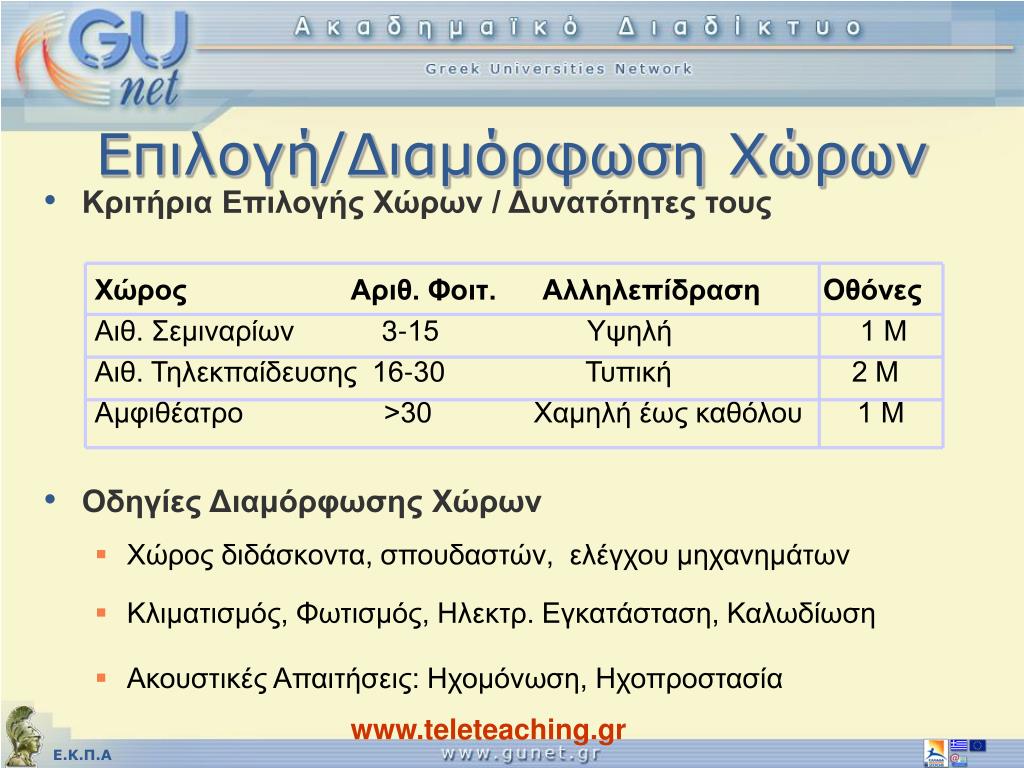
Task: Select the 'Υψηλή' table cell
Action: 629,332
